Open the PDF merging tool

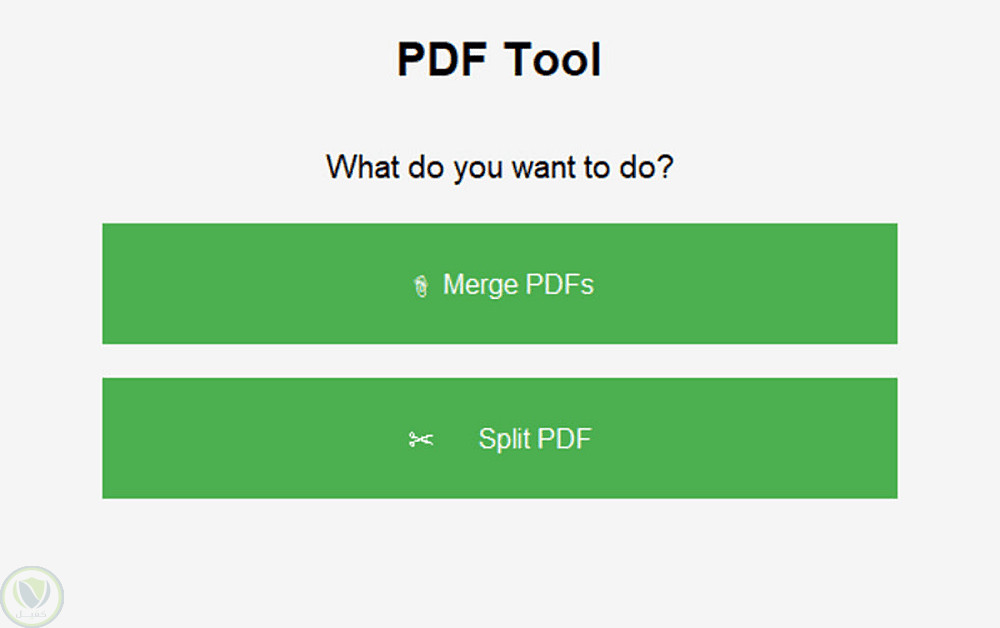[499, 284]
